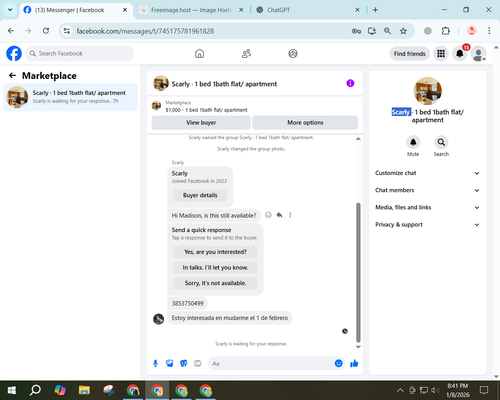This screenshot has width=500, height=400.
Task: Open File Explorer from the taskbar
Action: click(84, 390)
